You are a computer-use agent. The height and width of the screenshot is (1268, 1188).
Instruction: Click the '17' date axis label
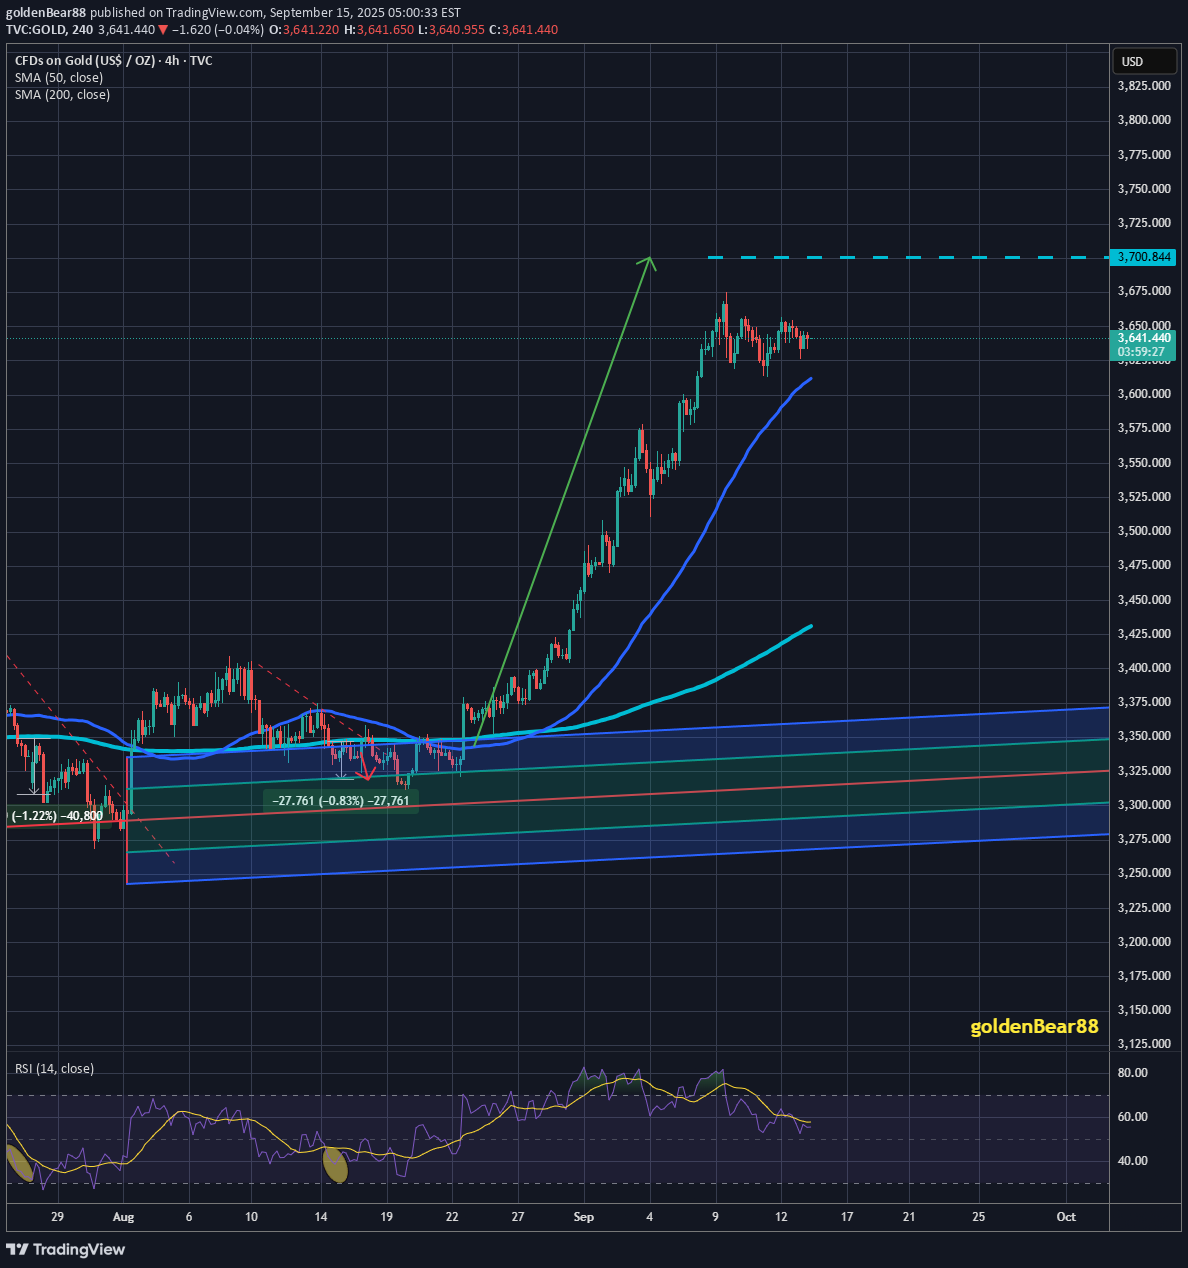pos(847,1217)
